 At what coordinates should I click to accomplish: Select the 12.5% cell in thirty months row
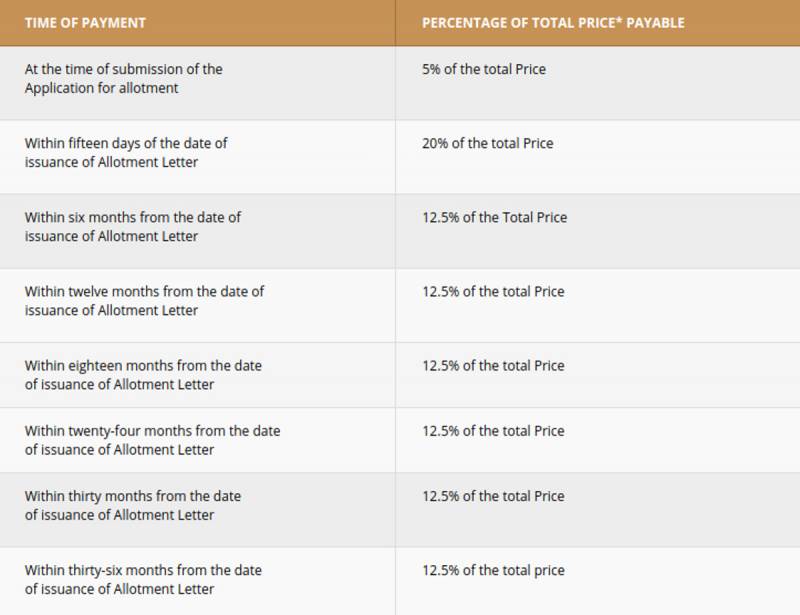tap(493, 496)
